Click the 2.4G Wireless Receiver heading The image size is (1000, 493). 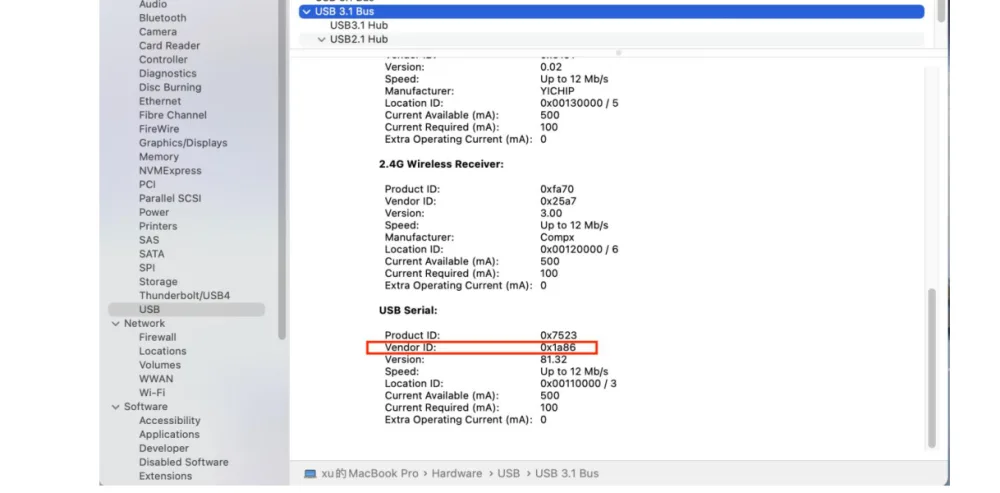pos(441,165)
